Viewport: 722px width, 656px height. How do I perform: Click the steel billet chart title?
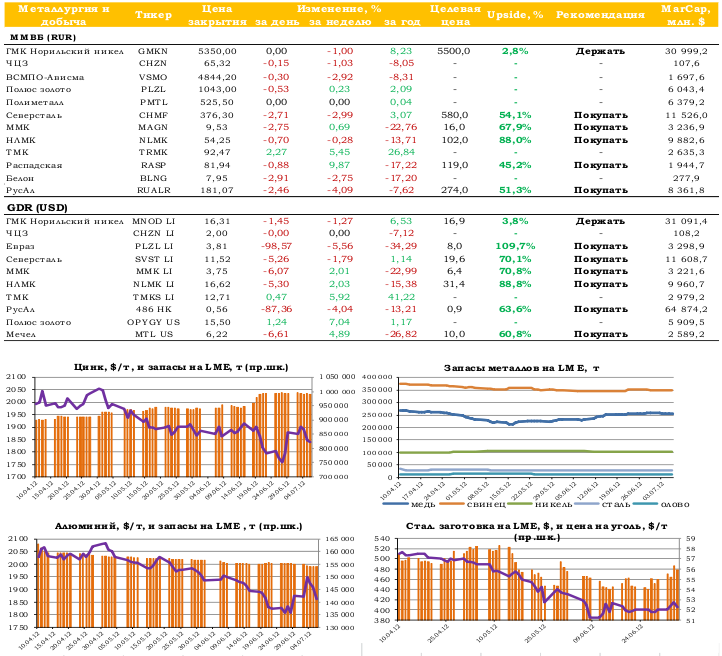click(x=537, y=532)
